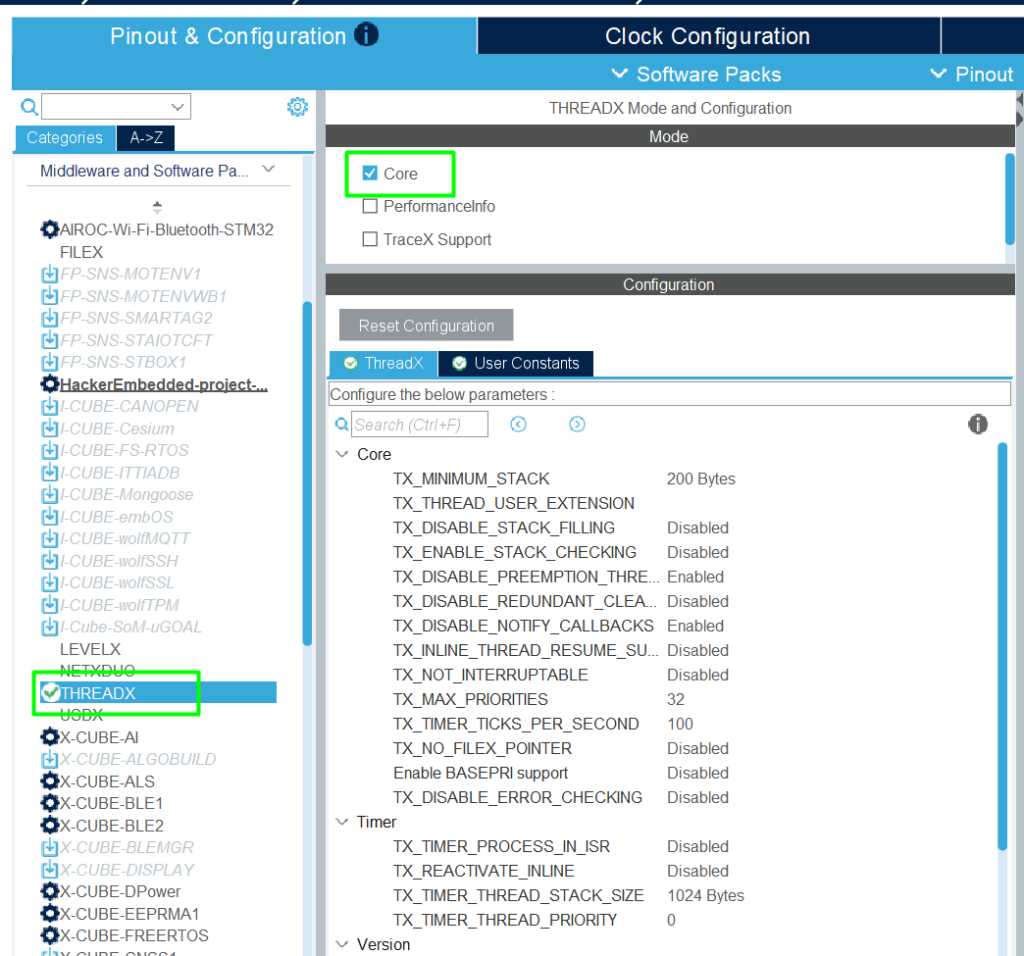Click the previous search result arrow icon
Screen dimensions: 1024x956
(x=518, y=425)
